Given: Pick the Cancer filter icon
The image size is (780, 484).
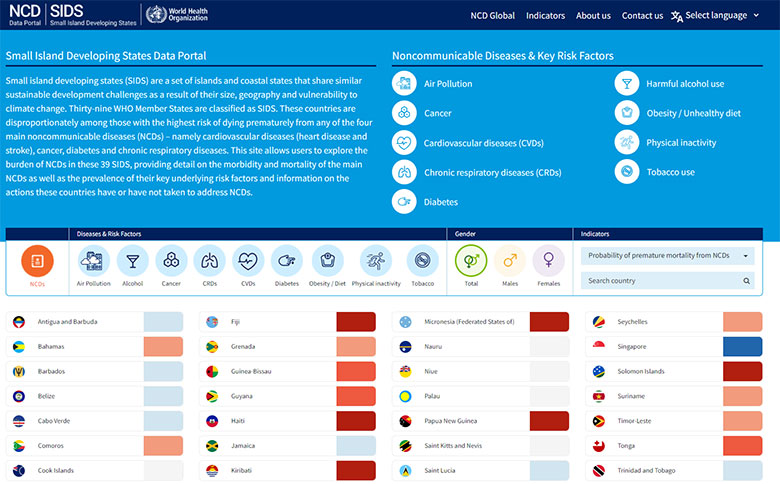Looking at the screenshot, I should [171, 261].
